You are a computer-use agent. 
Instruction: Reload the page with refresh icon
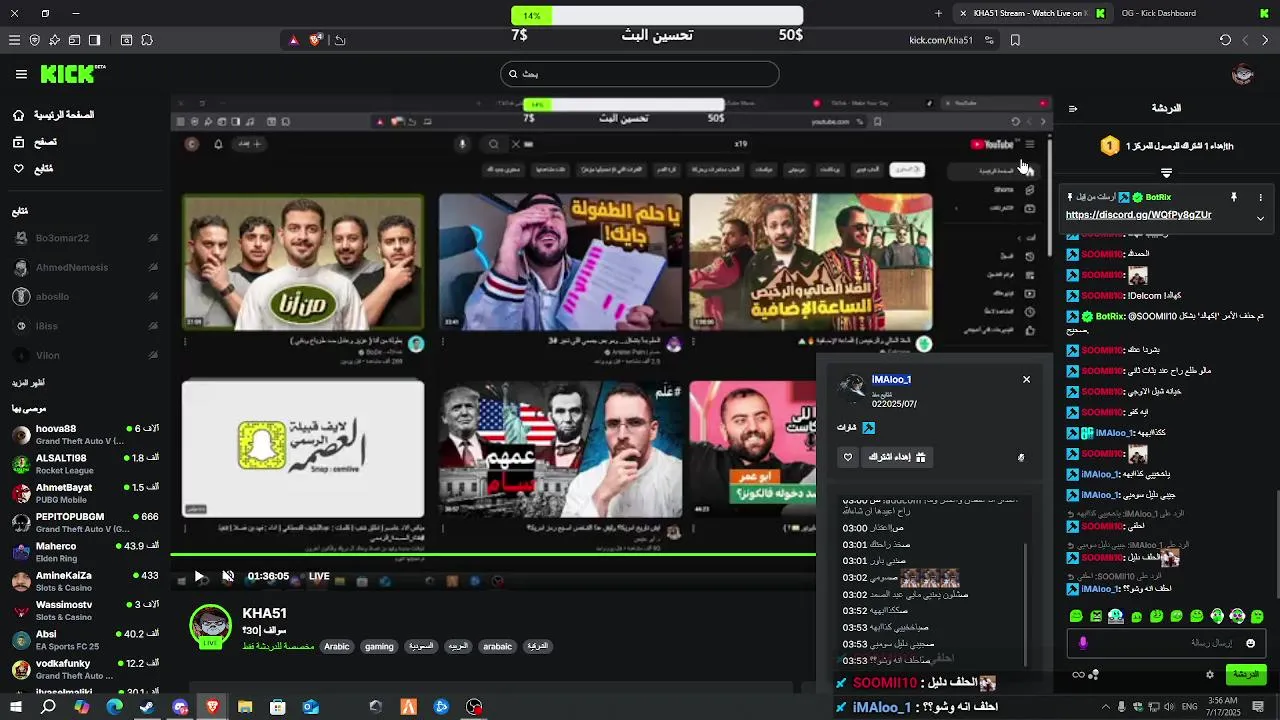click(x=1225, y=40)
